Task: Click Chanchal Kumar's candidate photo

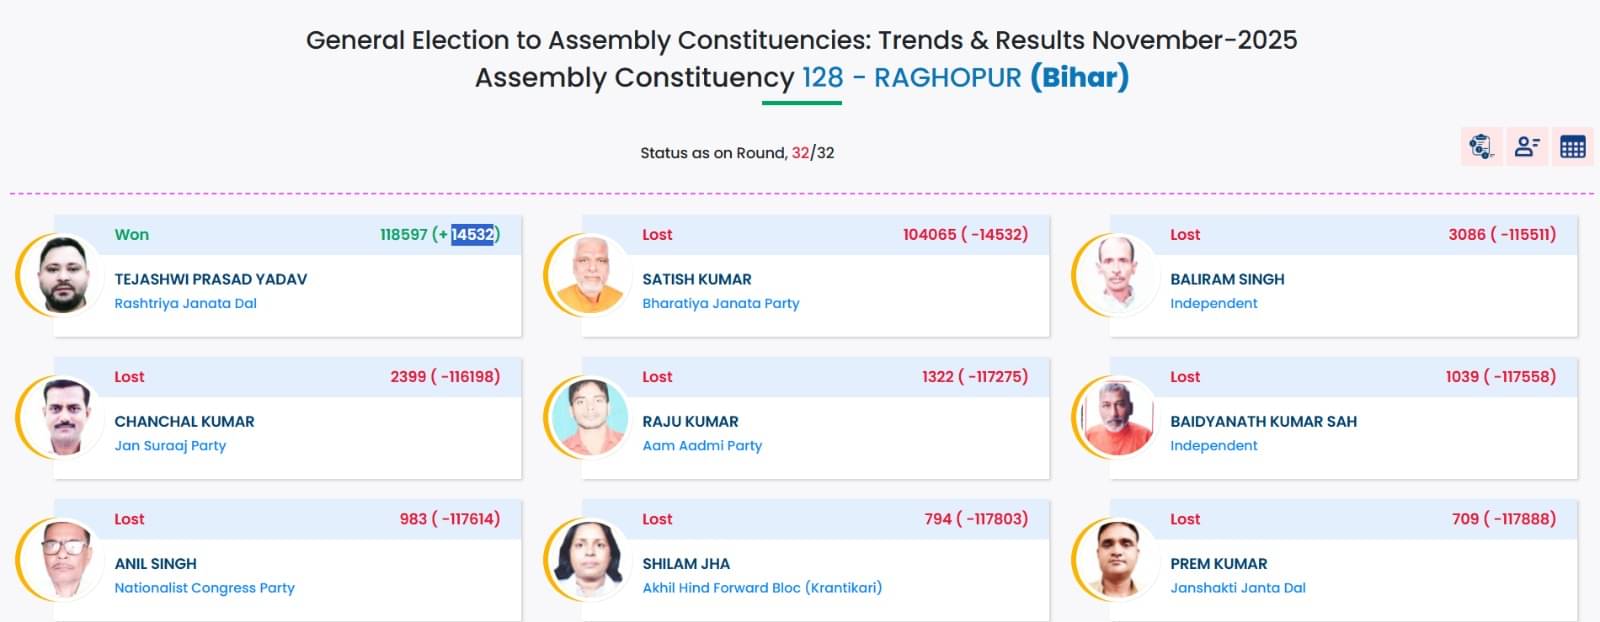Action: coord(63,418)
